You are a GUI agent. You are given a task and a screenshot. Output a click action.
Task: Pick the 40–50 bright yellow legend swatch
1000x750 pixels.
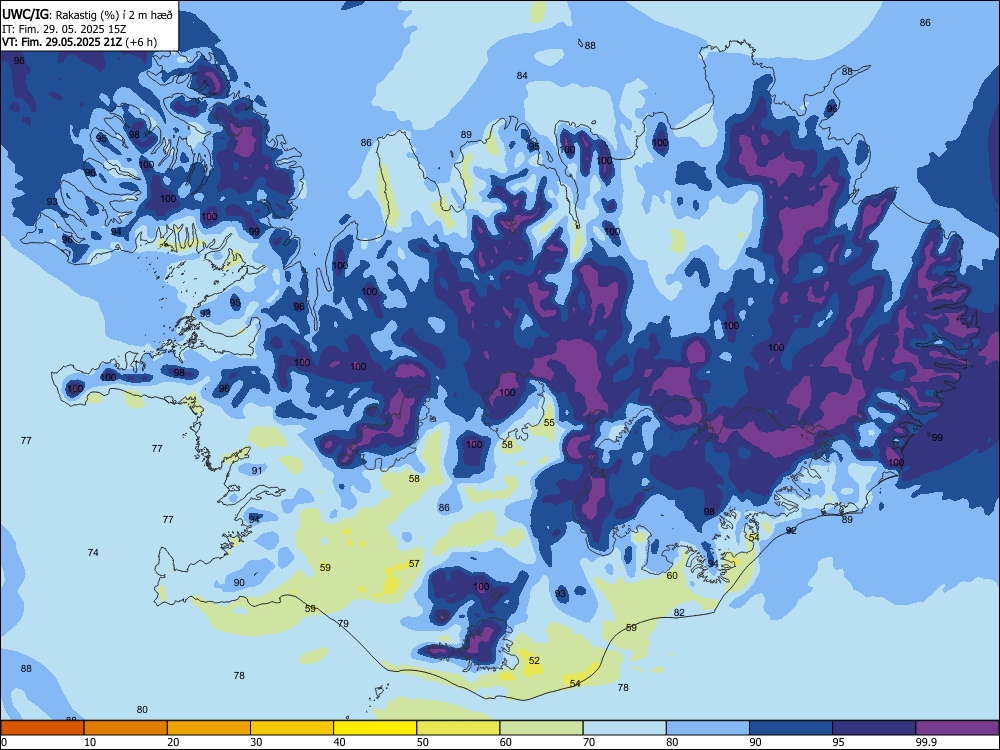375,728
